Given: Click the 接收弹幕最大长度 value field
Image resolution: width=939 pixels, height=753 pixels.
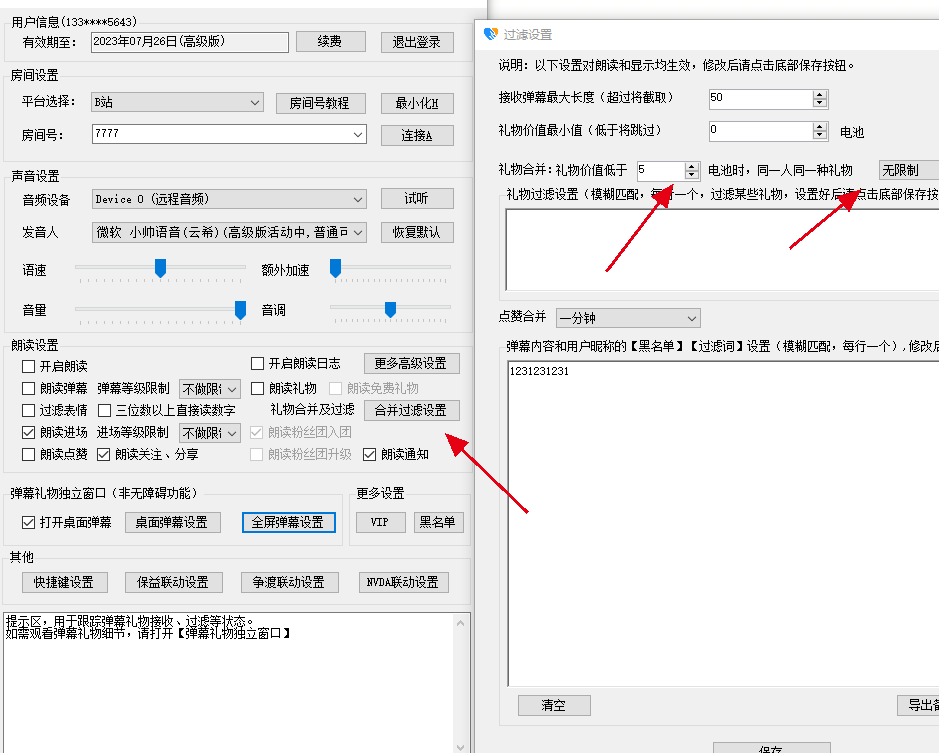Looking at the screenshot, I should [761, 98].
